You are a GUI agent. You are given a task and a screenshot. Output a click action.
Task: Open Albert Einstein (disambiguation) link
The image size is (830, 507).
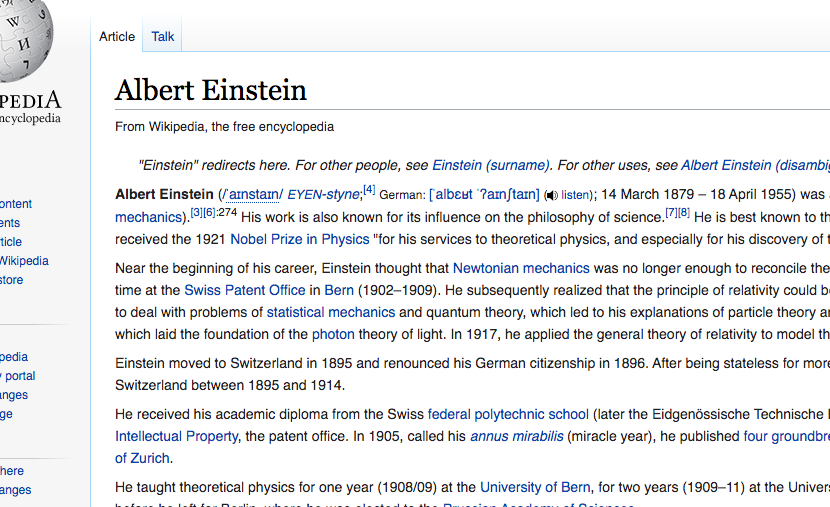(755, 165)
